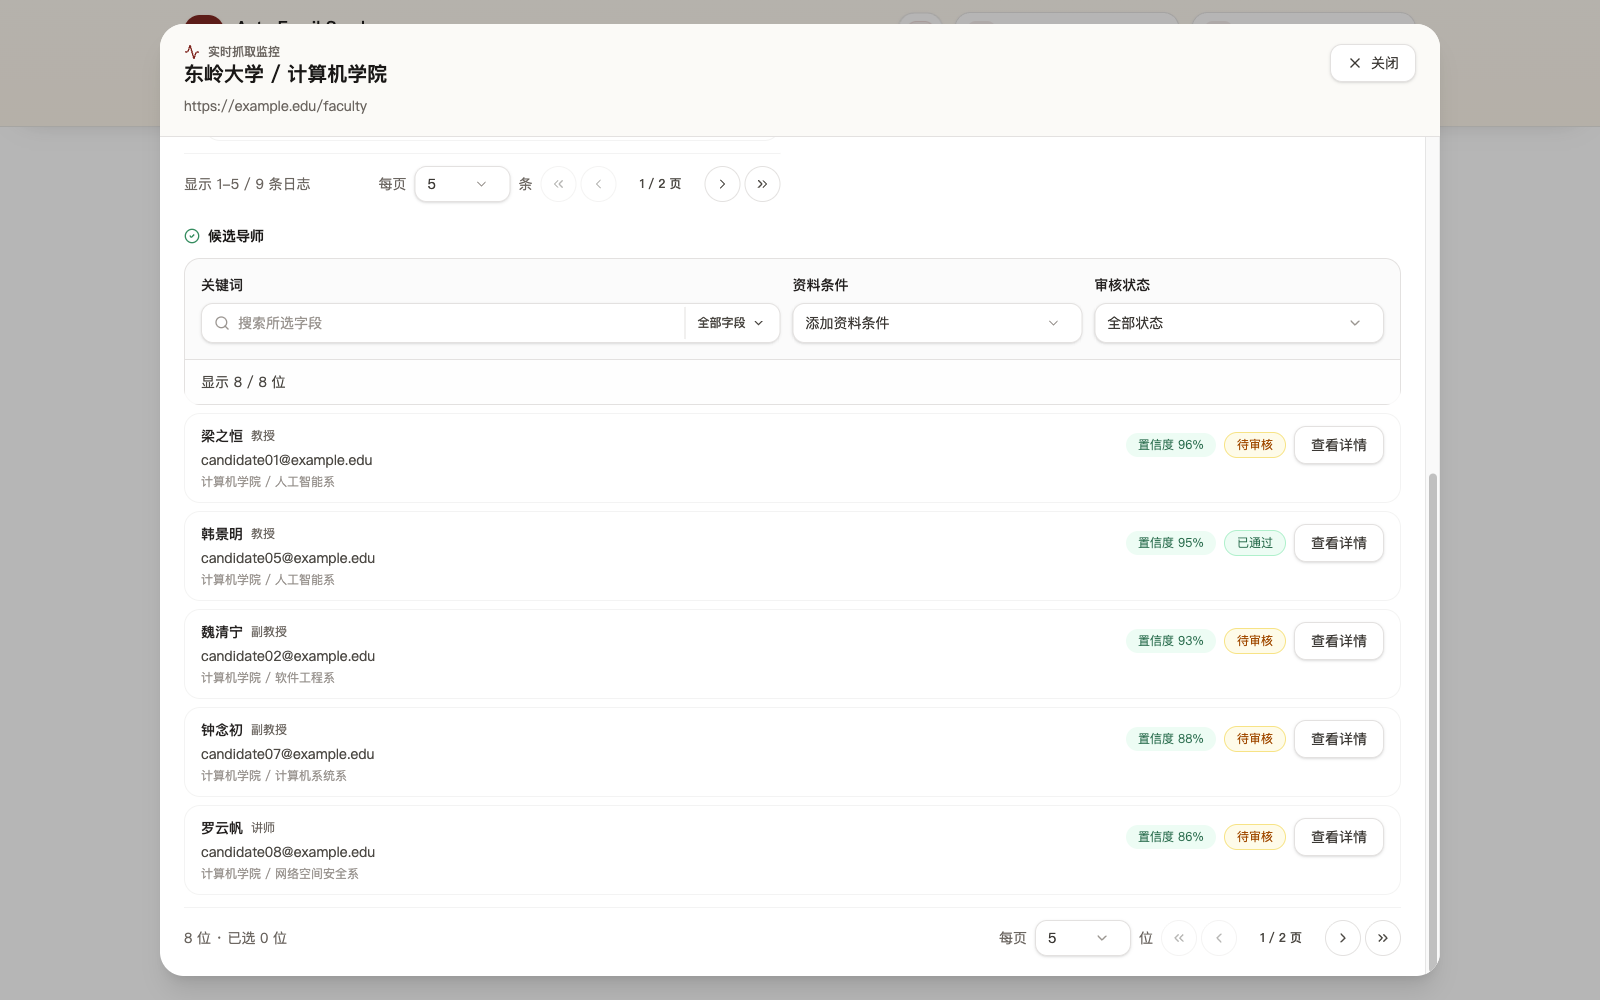Open the candidates per-page dropdown

pos(1082,938)
